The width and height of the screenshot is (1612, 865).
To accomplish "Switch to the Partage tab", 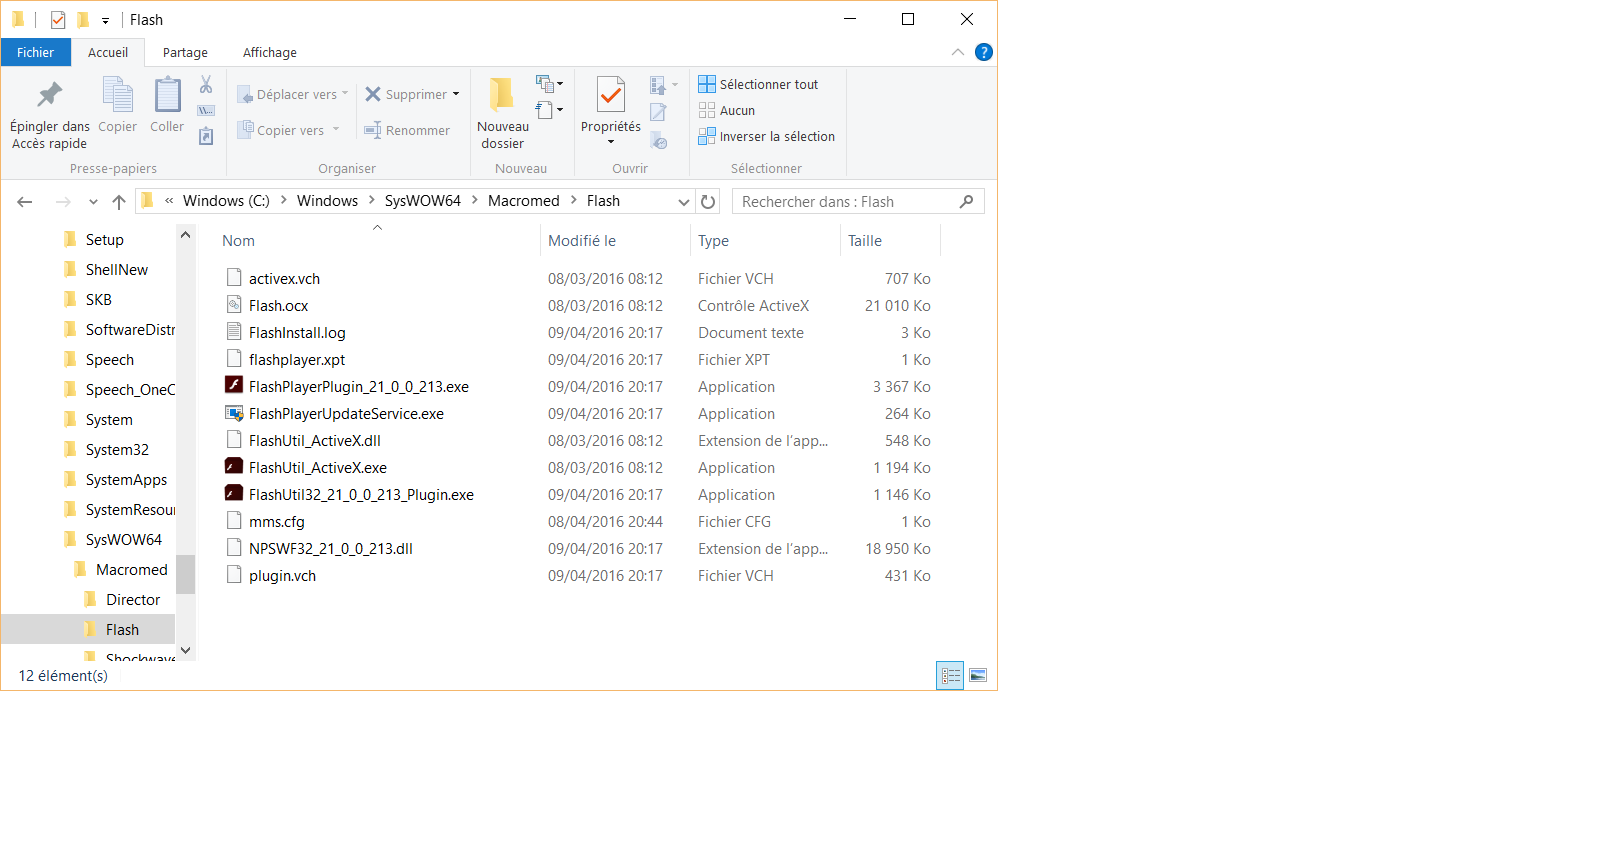I will (185, 52).
